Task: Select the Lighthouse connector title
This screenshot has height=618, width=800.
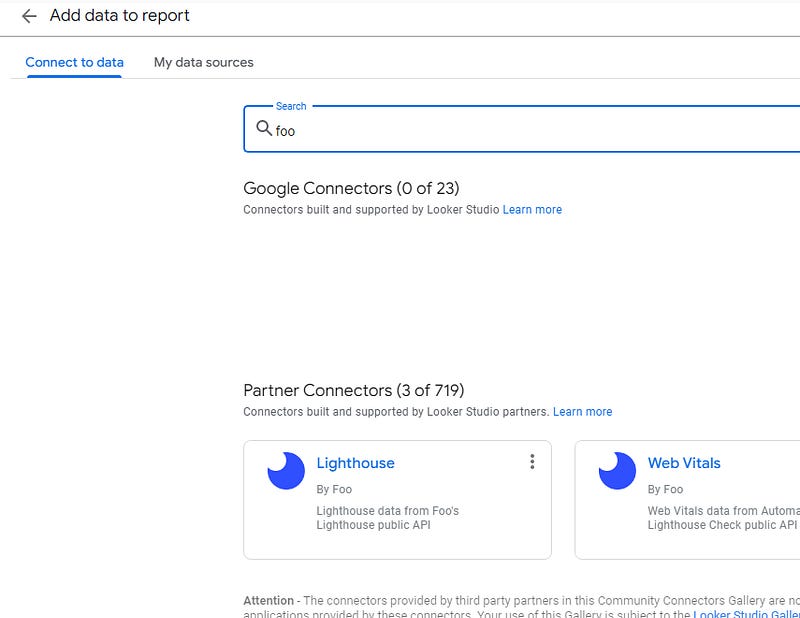Action: pyautogui.click(x=356, y=463)
